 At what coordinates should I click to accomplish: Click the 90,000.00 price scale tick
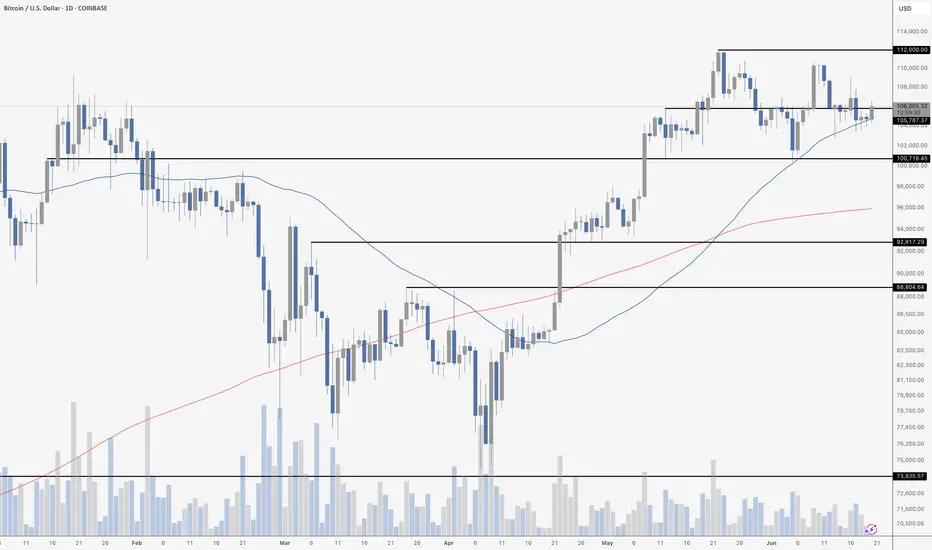[911, 274]
